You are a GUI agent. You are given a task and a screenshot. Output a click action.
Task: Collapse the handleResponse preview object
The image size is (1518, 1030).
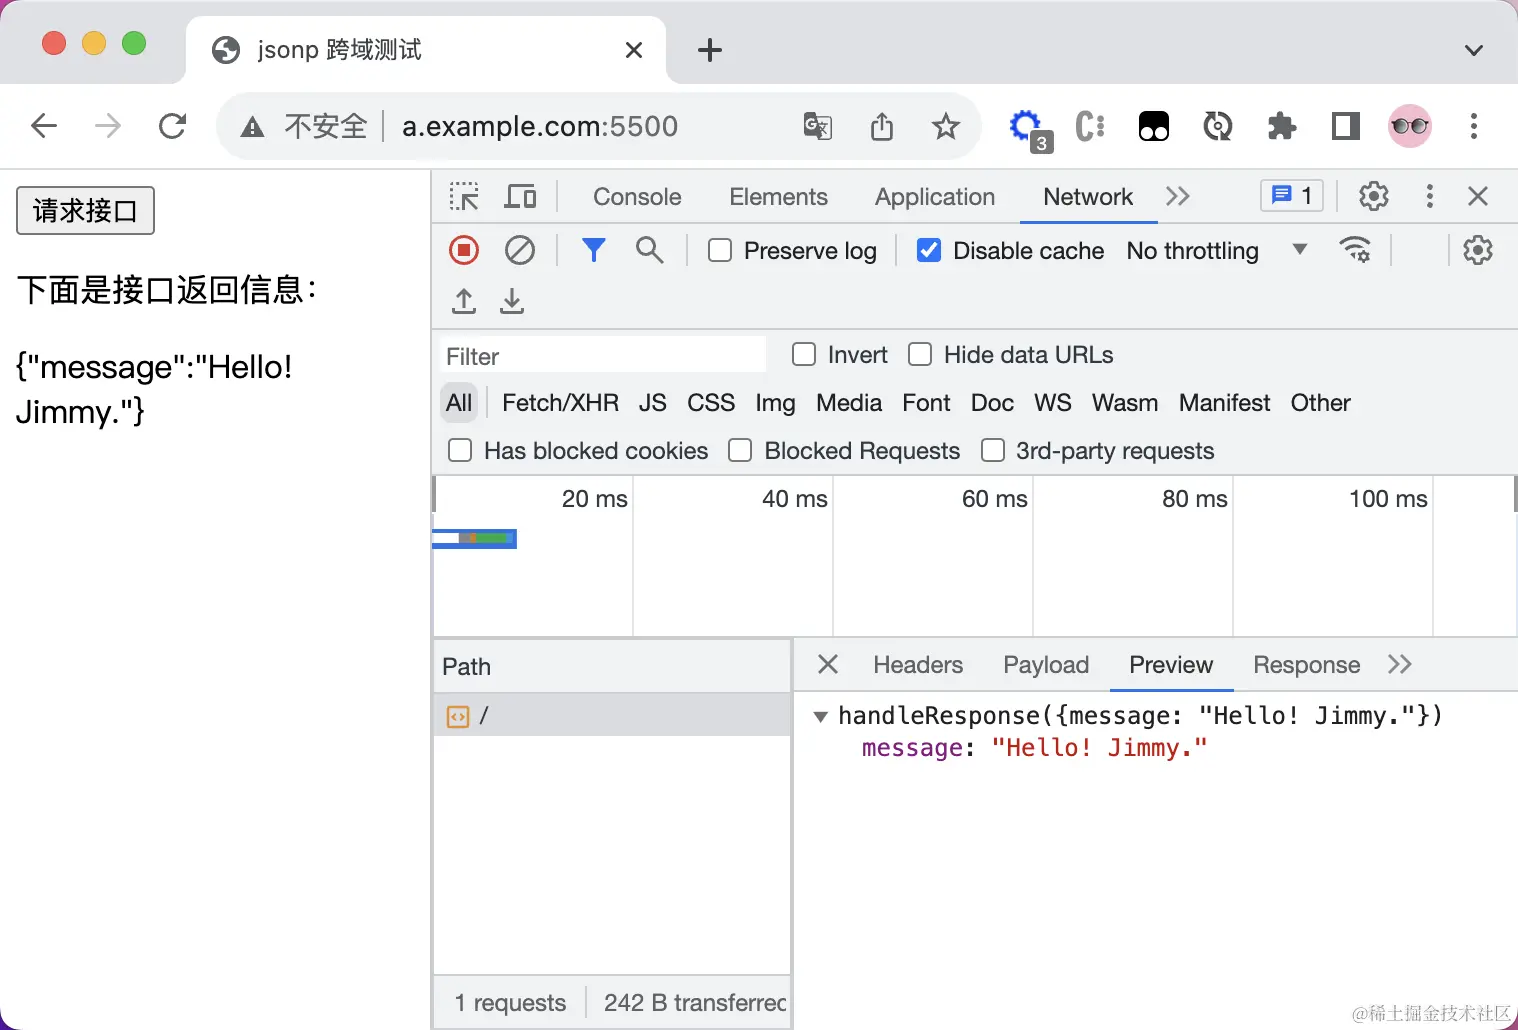(x=820, y=716)
